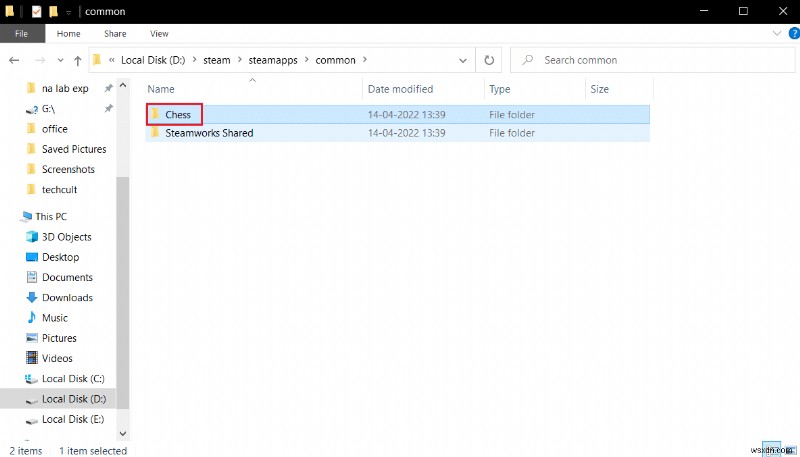Viewport: 800px width, 457px height.
Task: Click the forward navigation arrow
Action: (x=40, y=60)
